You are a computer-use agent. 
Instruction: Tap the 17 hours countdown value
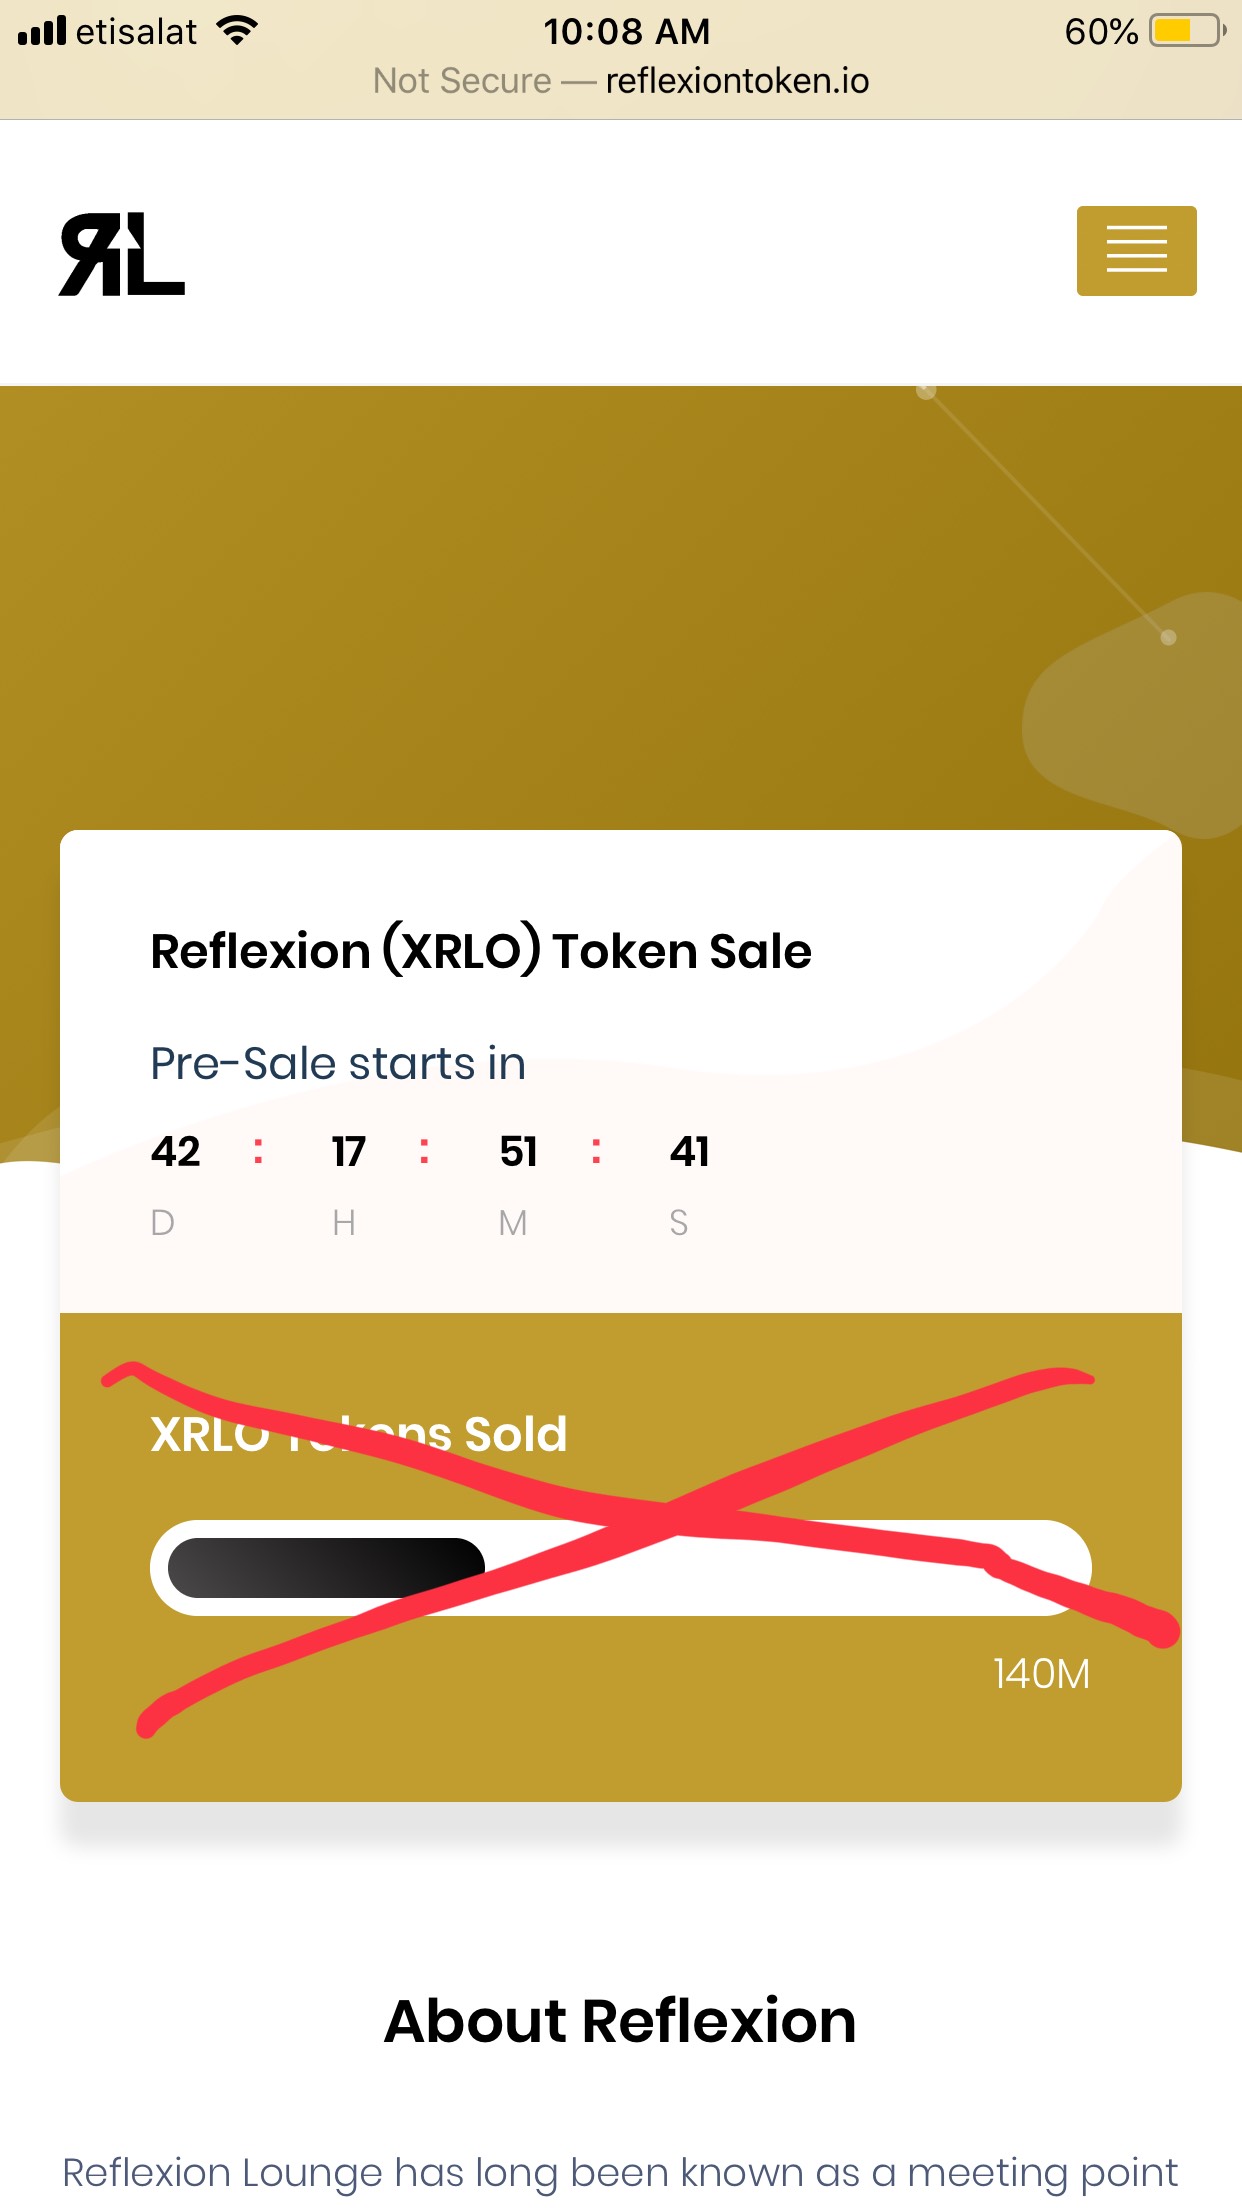pyautogui.click(x=349, y=1151)
